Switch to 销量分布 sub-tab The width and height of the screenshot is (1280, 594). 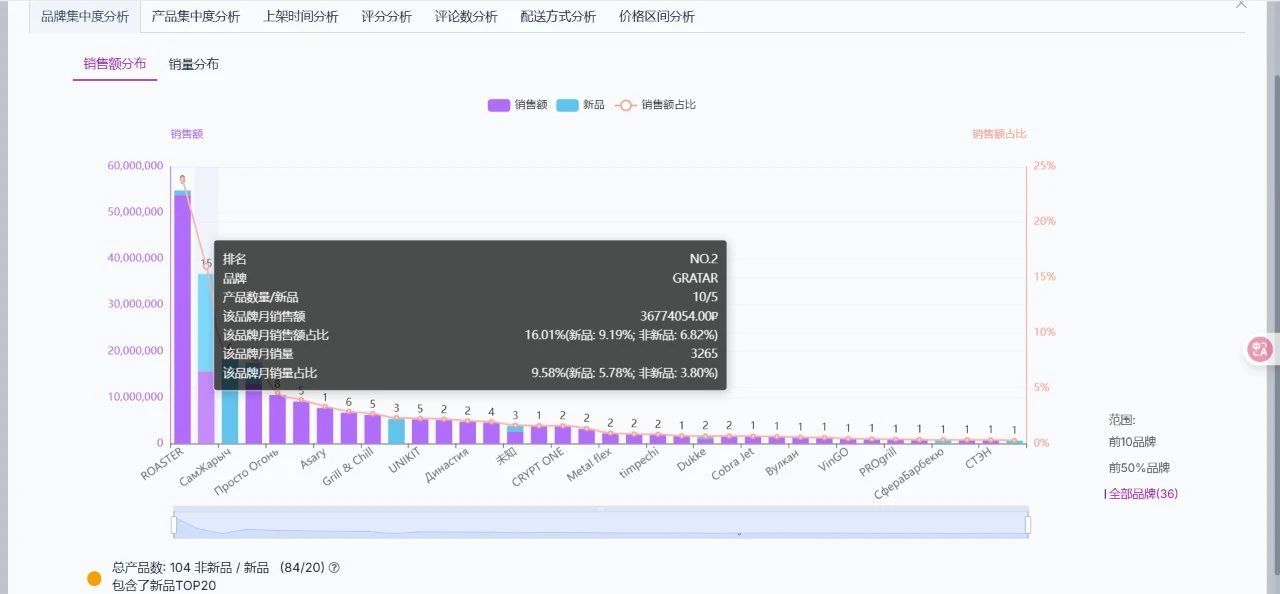pyautogui.click(x=194, y=64)
